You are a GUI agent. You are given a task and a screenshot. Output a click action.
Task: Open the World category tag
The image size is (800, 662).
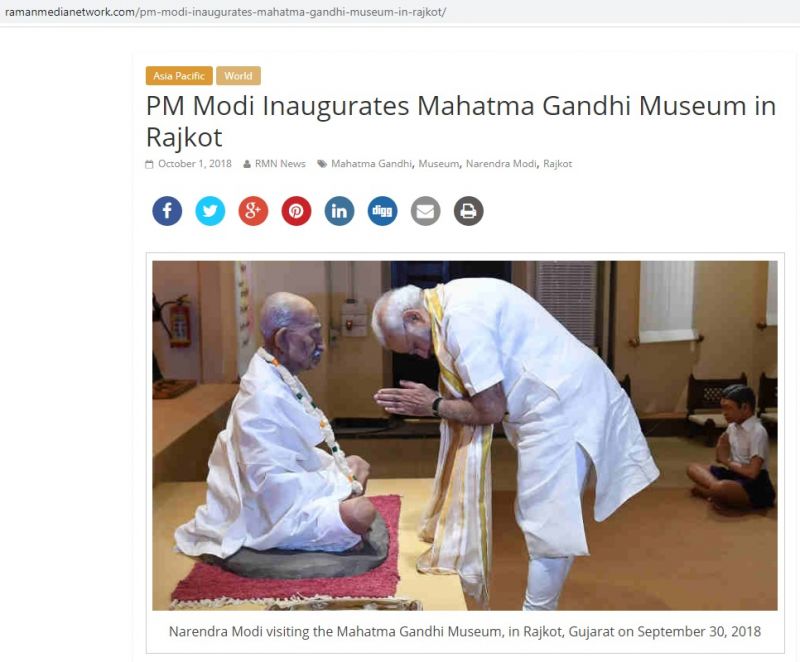point(238,76)
